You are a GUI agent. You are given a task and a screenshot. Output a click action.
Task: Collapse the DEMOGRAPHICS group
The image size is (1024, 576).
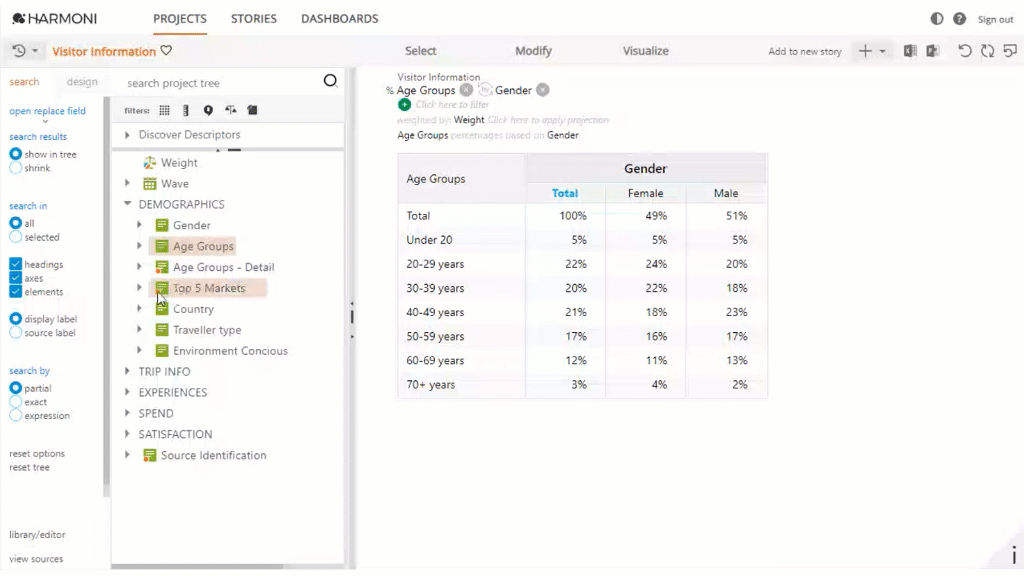pos(127,204)
